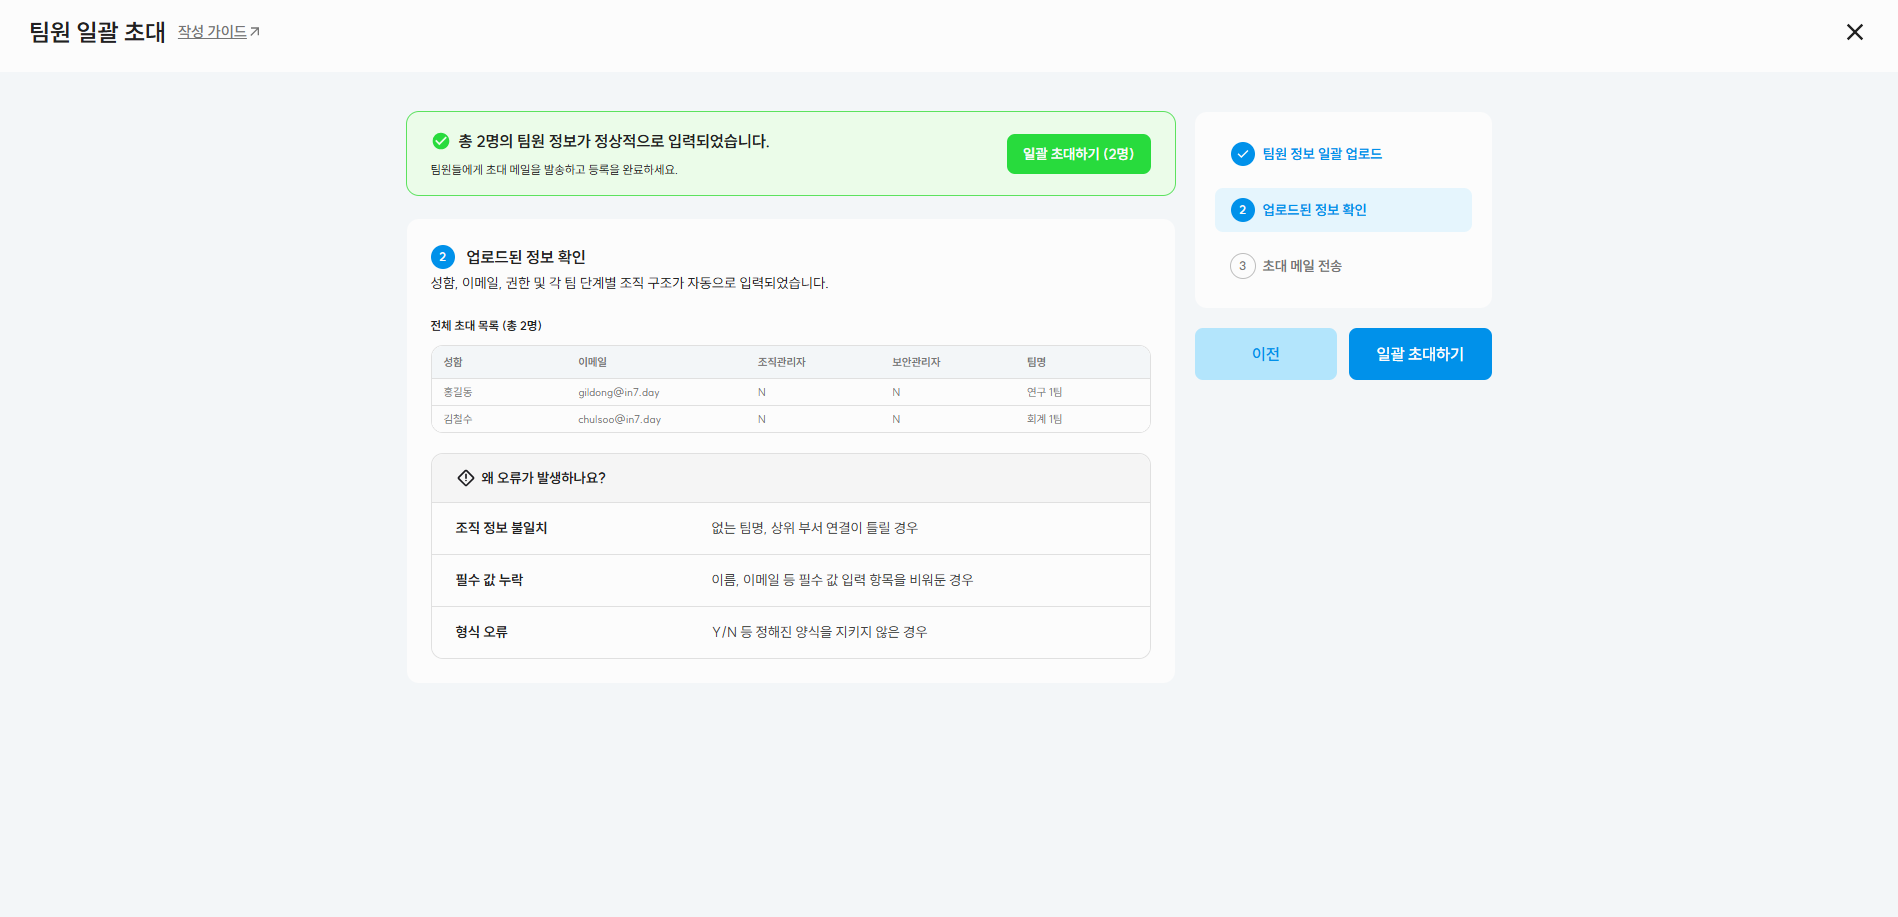
Task: Click the step 3 number circle
Action: coord(1242,266)
